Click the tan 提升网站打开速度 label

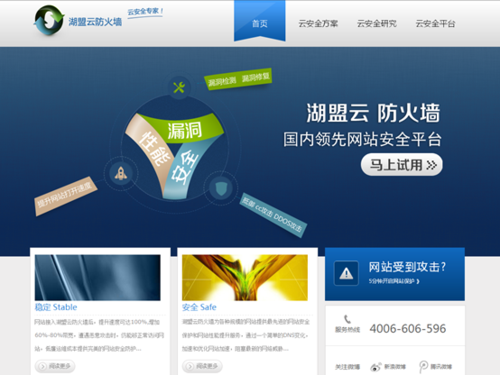(x=66, y=196)
